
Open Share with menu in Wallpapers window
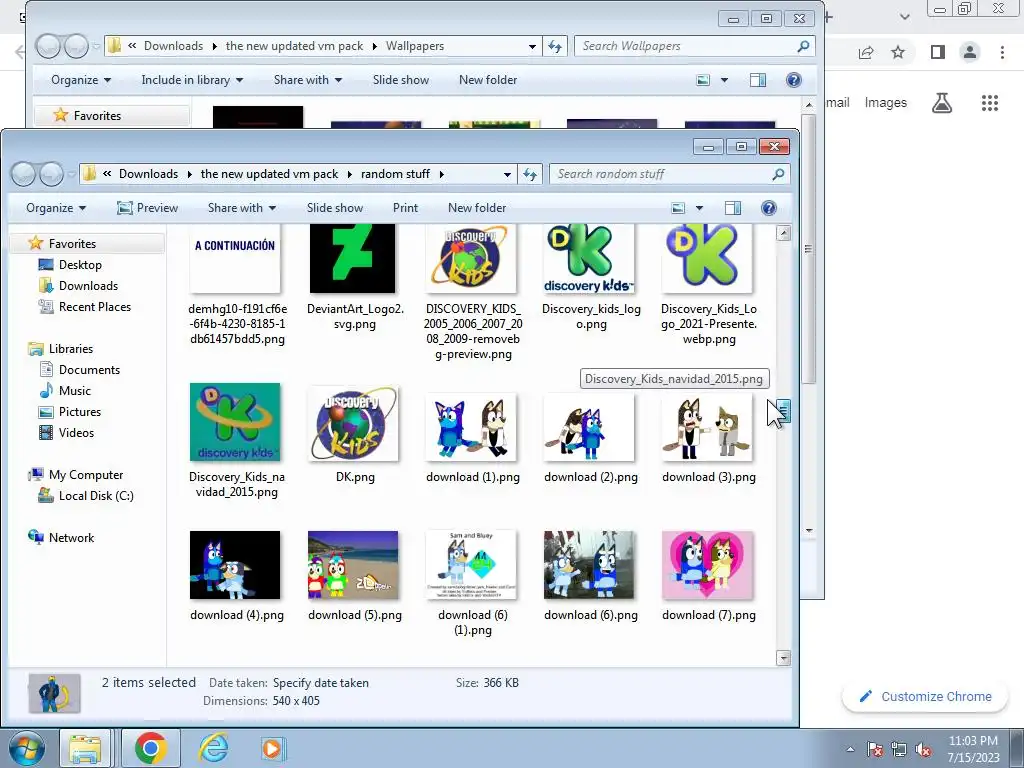tap(308, 80)
